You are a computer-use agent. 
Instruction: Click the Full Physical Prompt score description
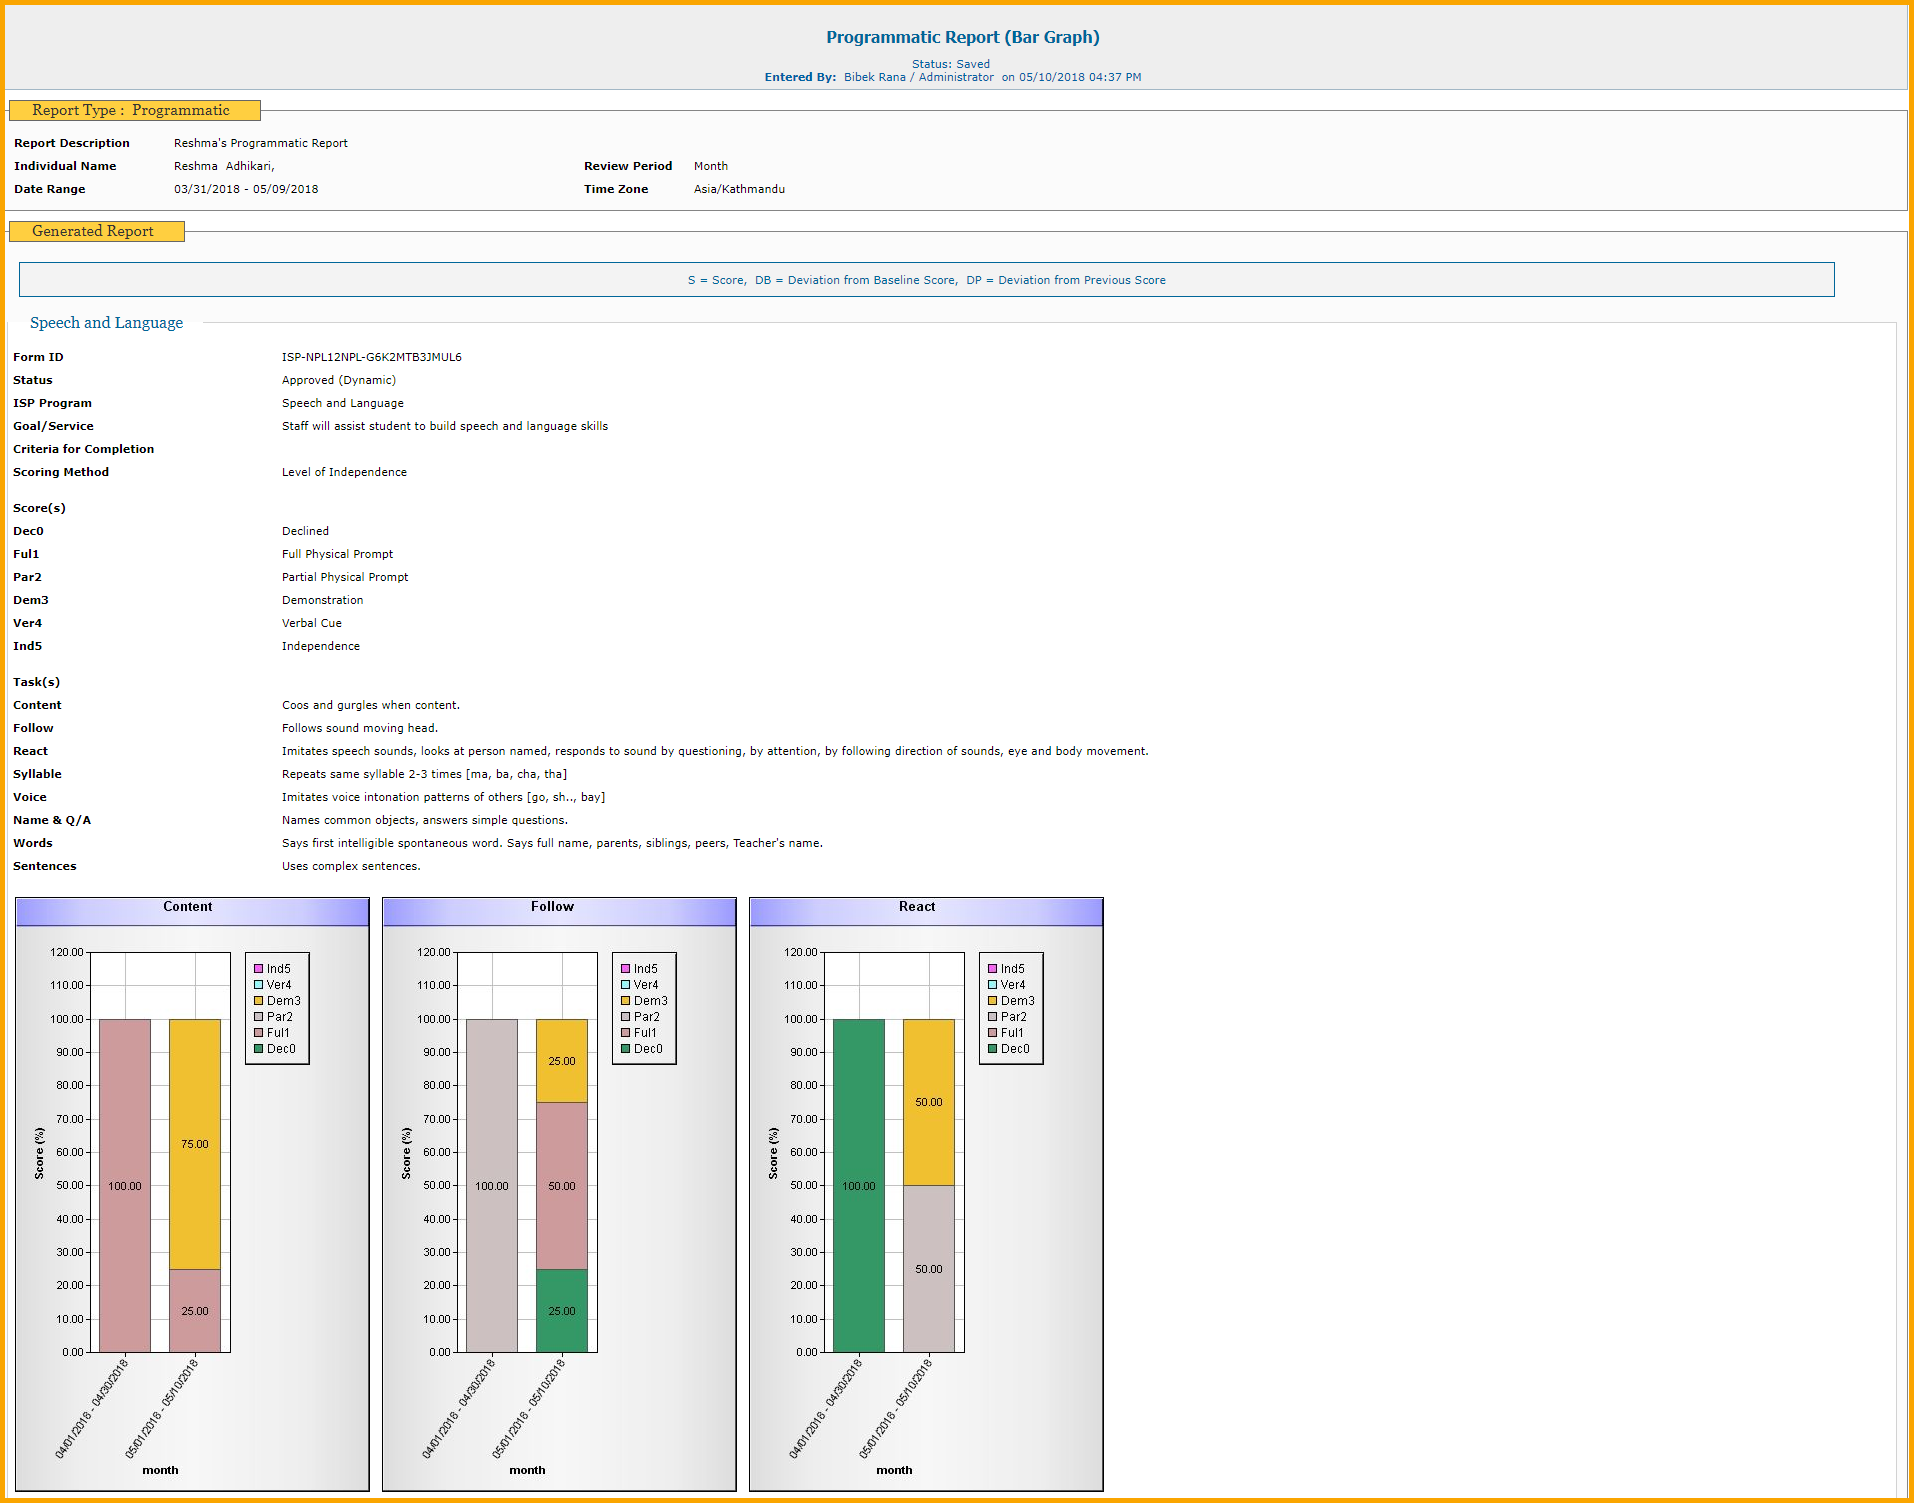point(337,554)
